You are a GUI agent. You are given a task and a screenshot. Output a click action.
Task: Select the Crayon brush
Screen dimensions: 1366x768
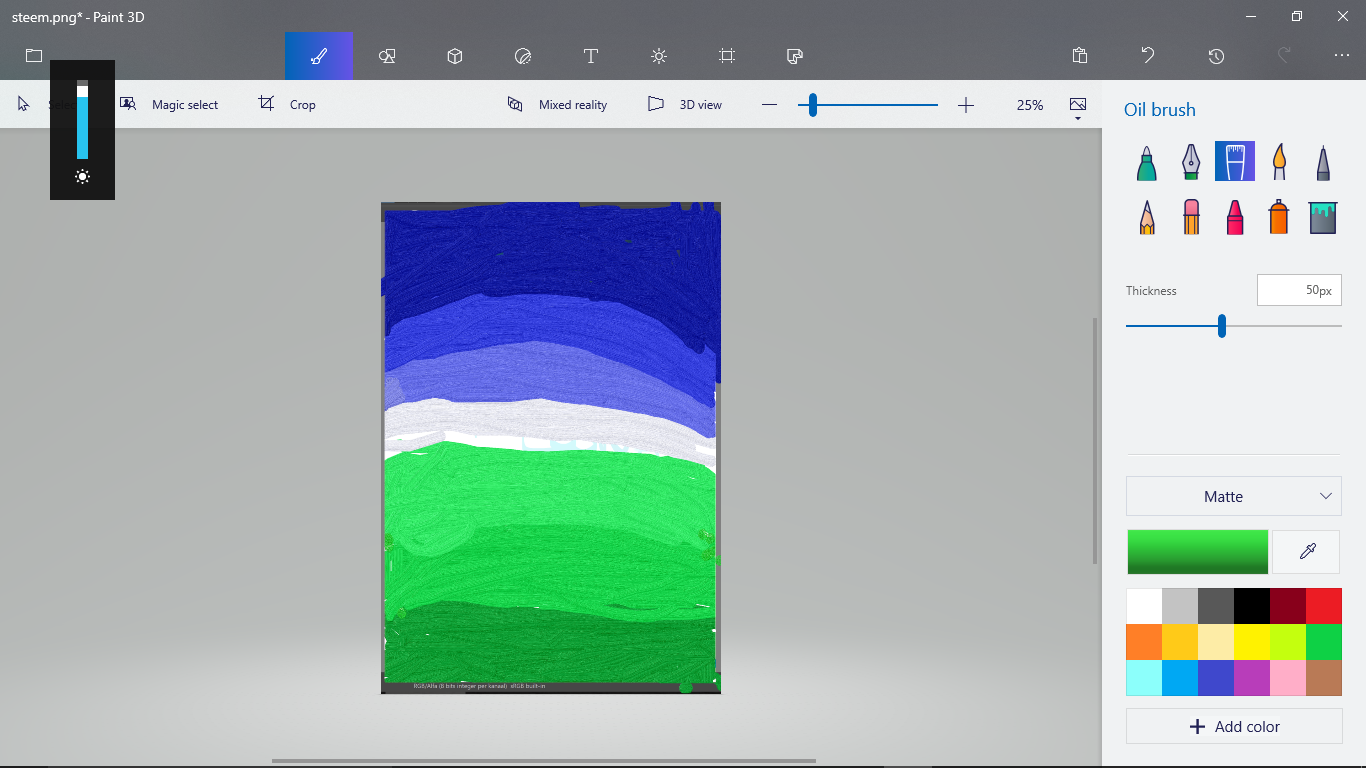1235,216
